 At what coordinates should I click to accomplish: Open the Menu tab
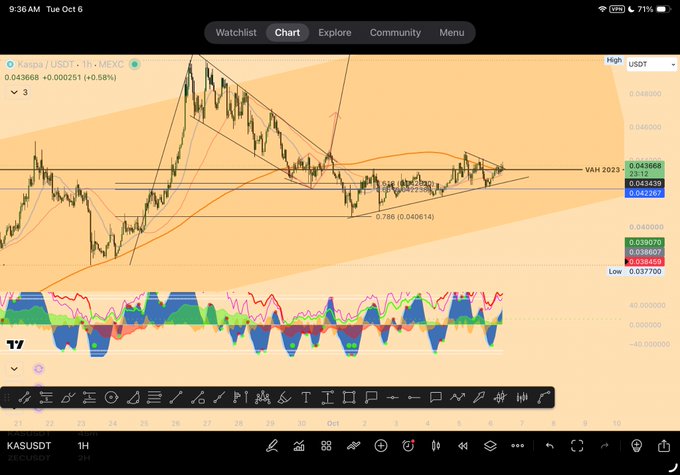click(451, 33)
